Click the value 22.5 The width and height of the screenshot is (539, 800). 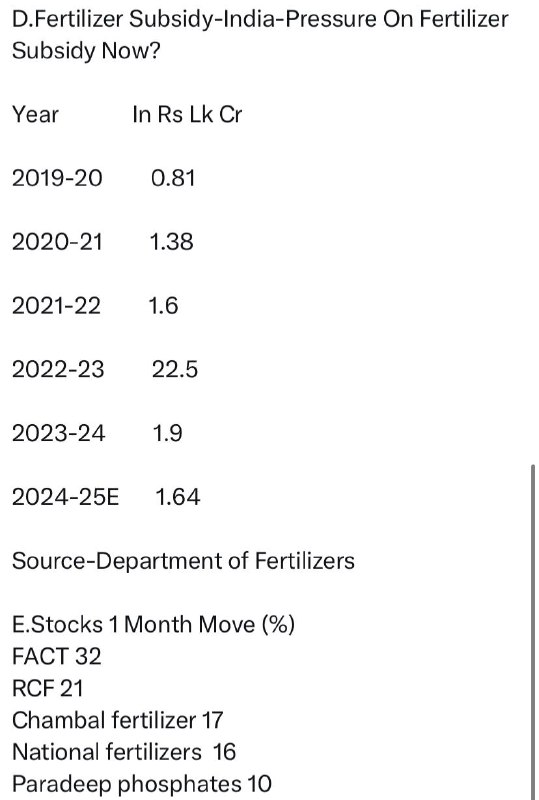(175, 369)
